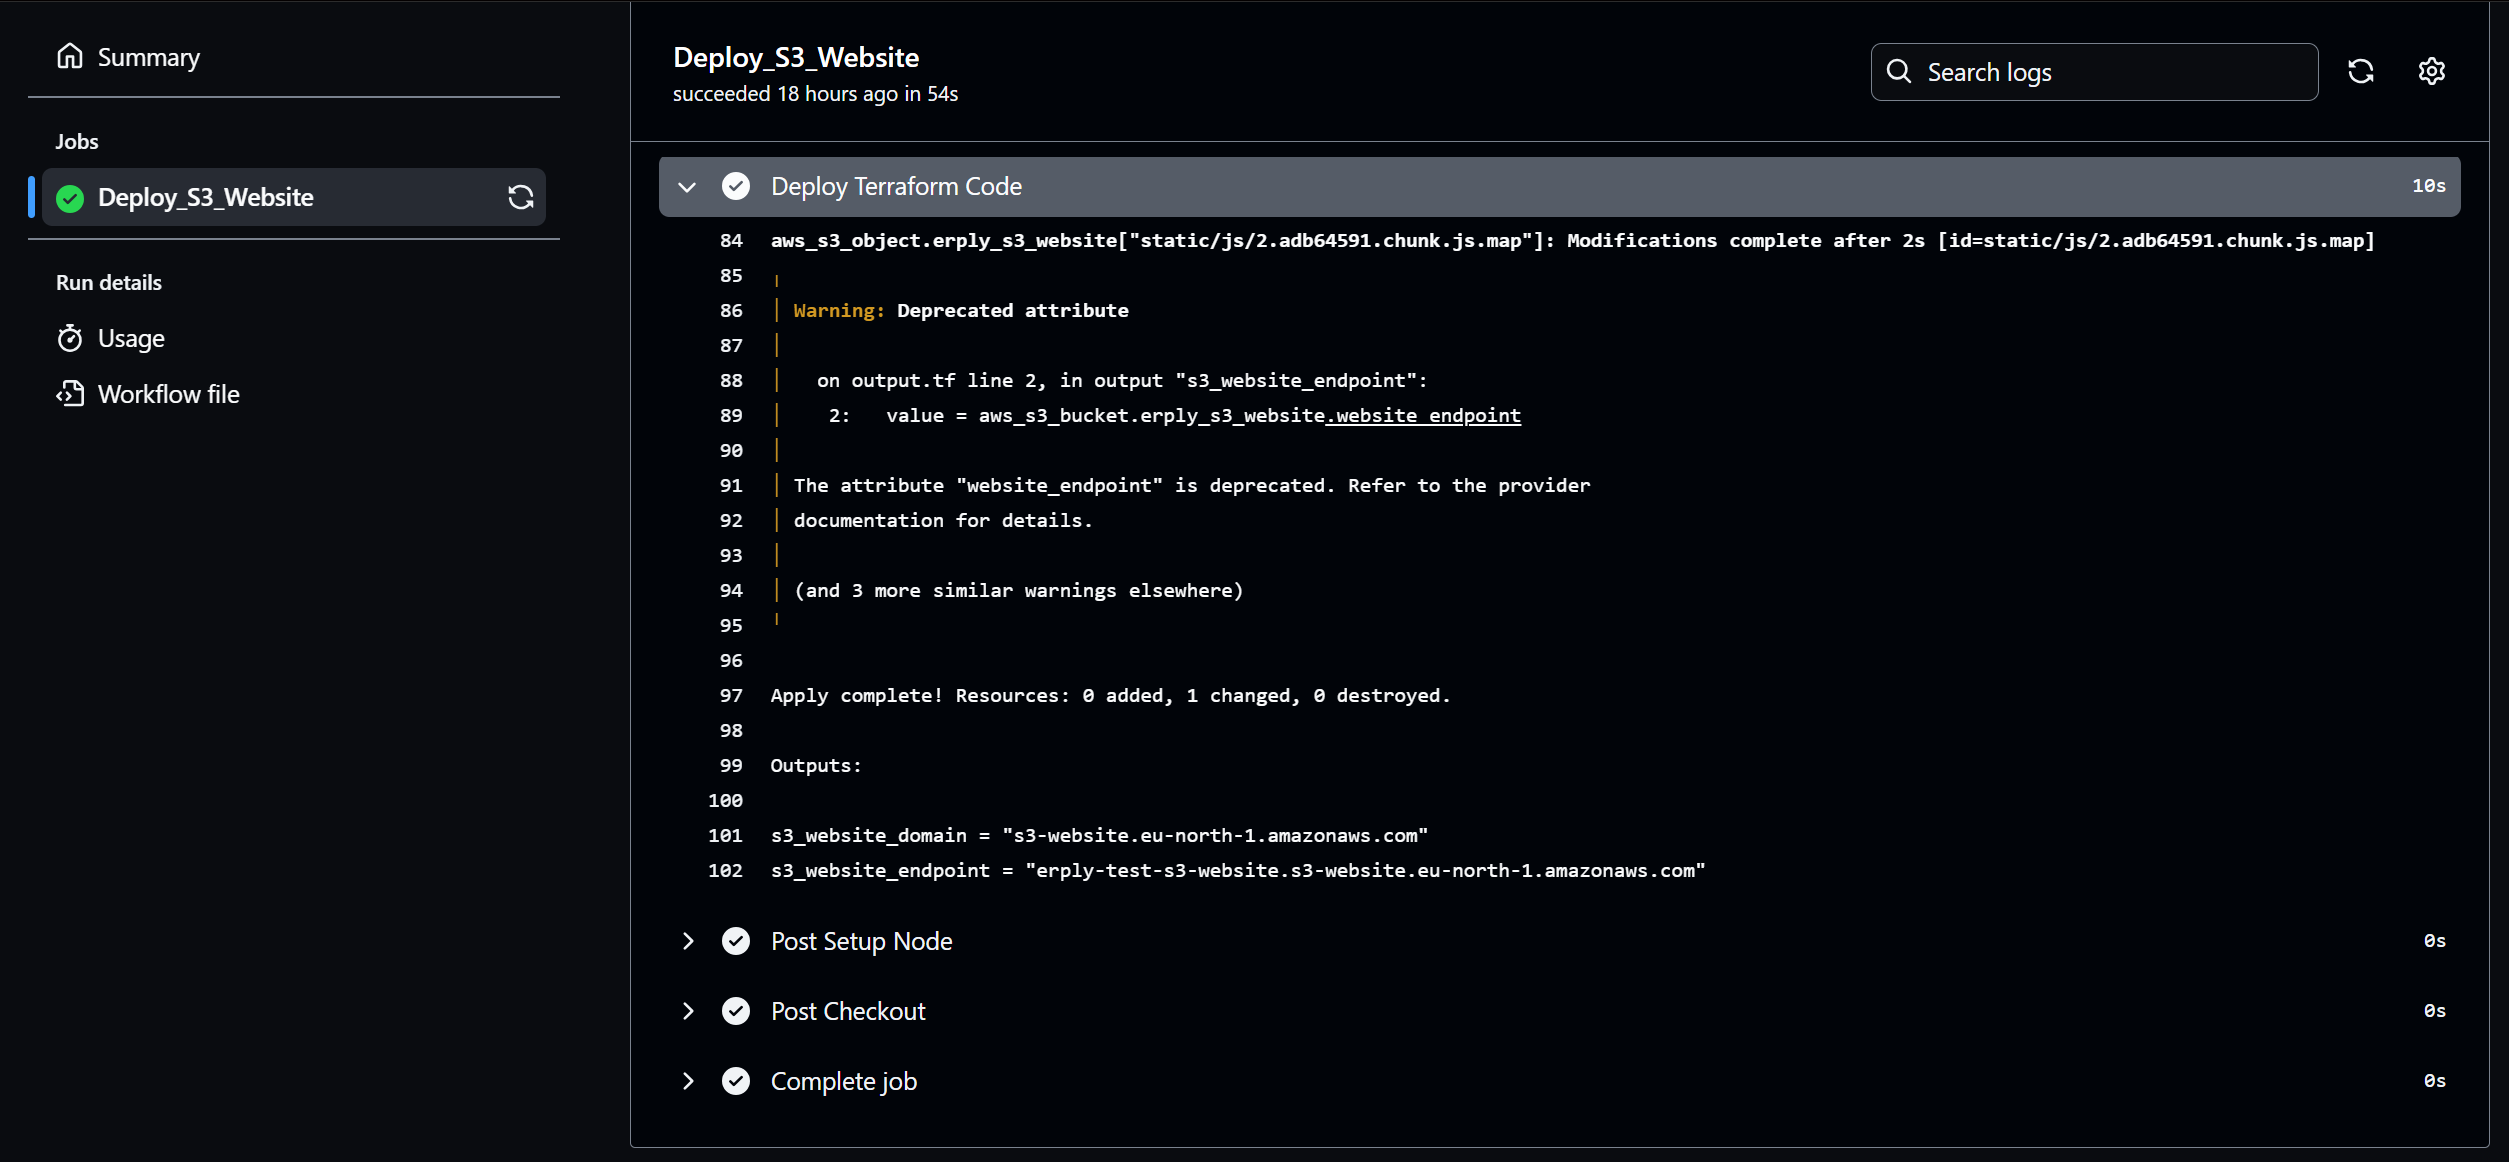This screenshot has height=1162, width=2509.
Task: Expand the Post Checkout step
Action: (687, 1011)
